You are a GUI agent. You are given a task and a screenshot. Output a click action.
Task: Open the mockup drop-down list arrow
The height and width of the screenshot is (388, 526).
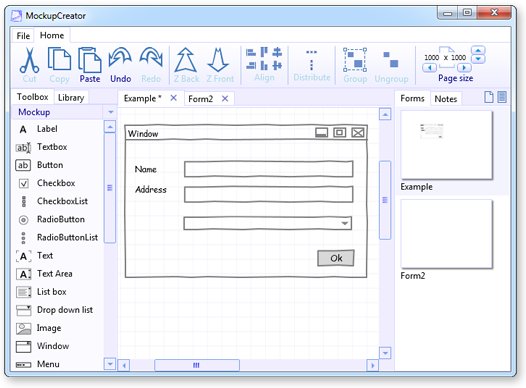345,223
